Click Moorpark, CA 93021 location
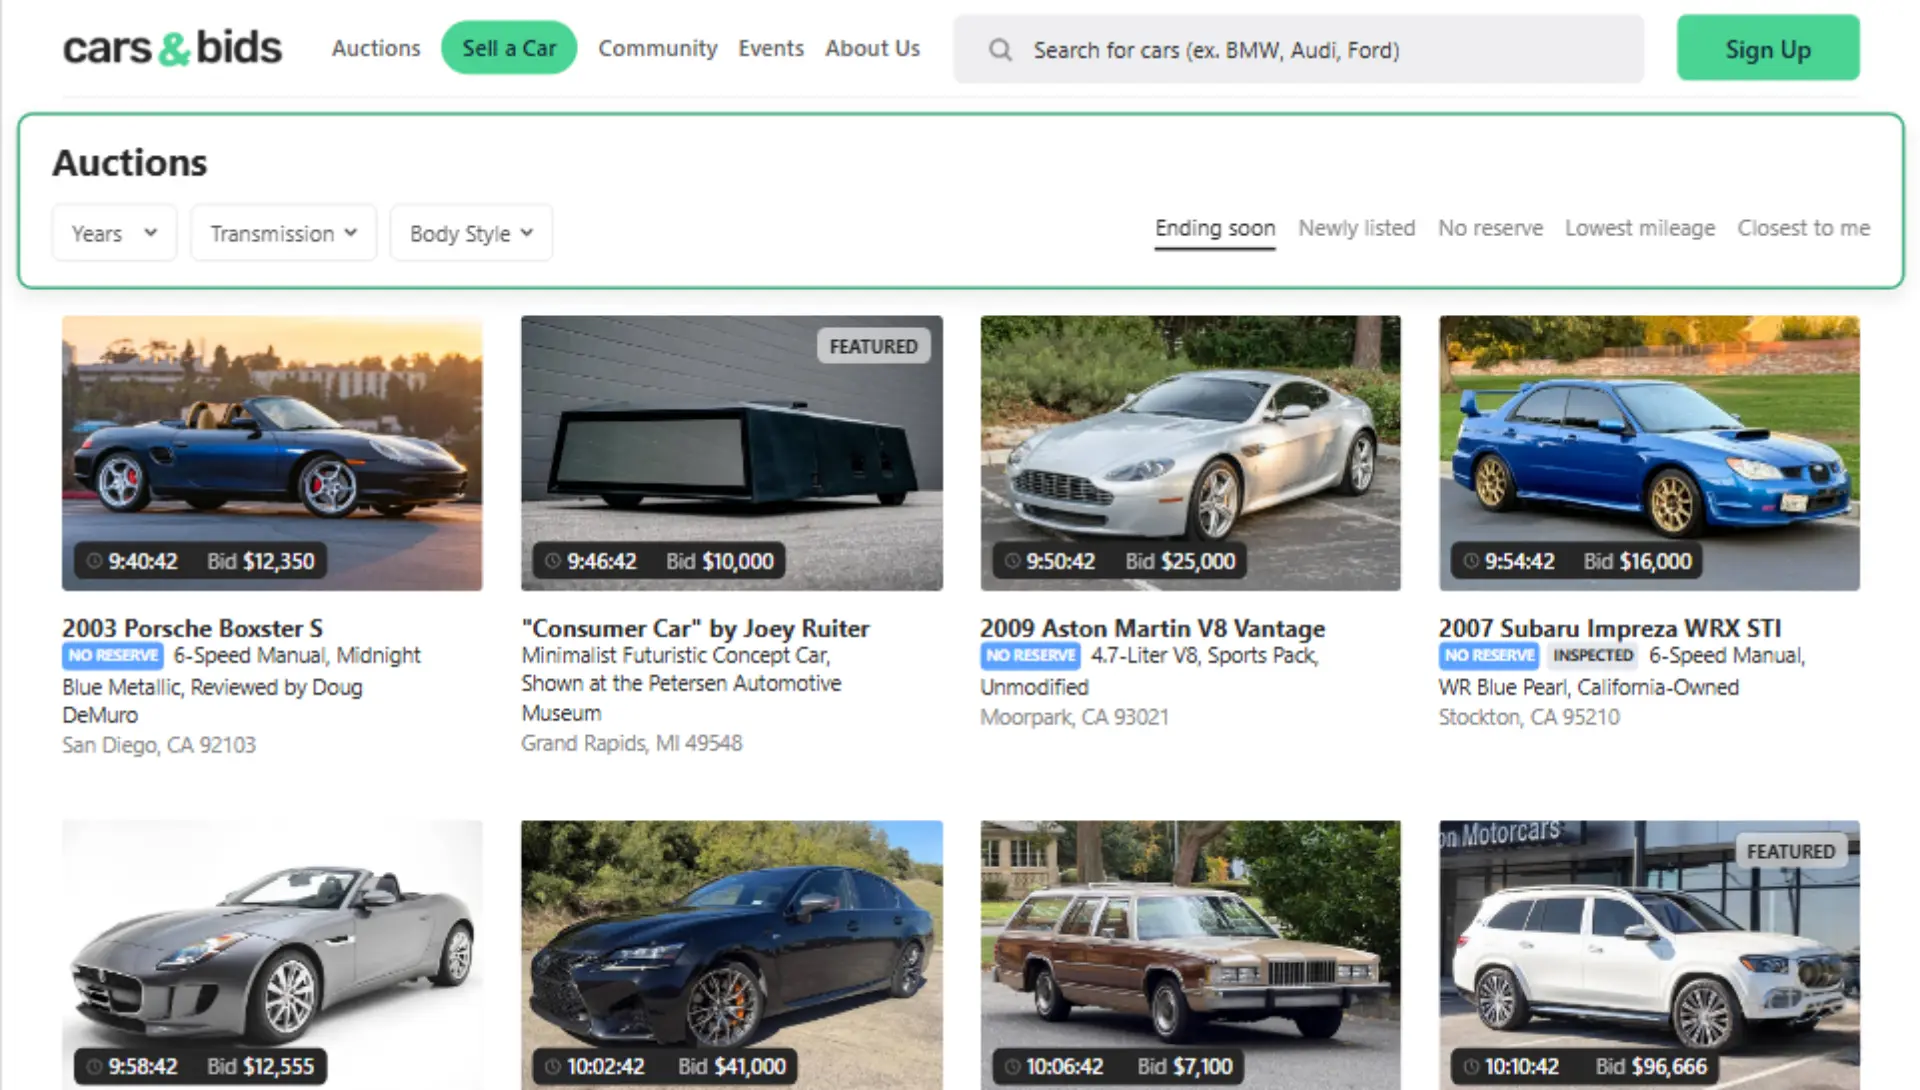Image resolution: width=1920 pixels, height=1090 pixels. click(x=1074, y=717)
